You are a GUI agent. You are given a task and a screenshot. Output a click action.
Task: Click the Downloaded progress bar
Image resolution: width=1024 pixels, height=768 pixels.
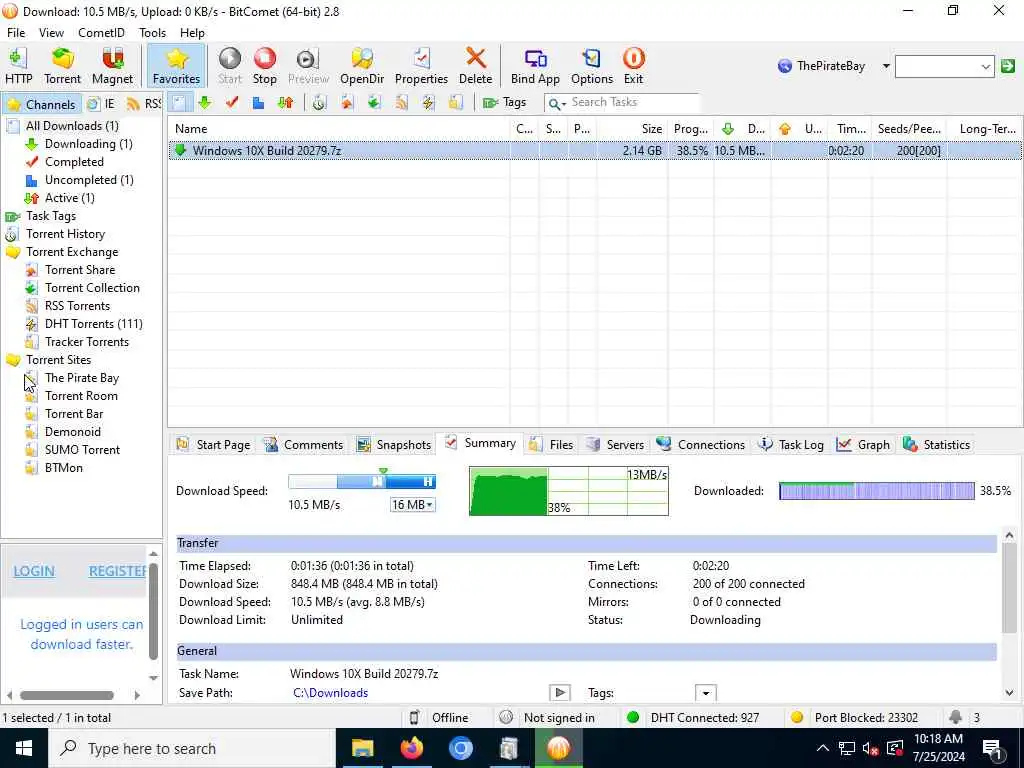876,490
